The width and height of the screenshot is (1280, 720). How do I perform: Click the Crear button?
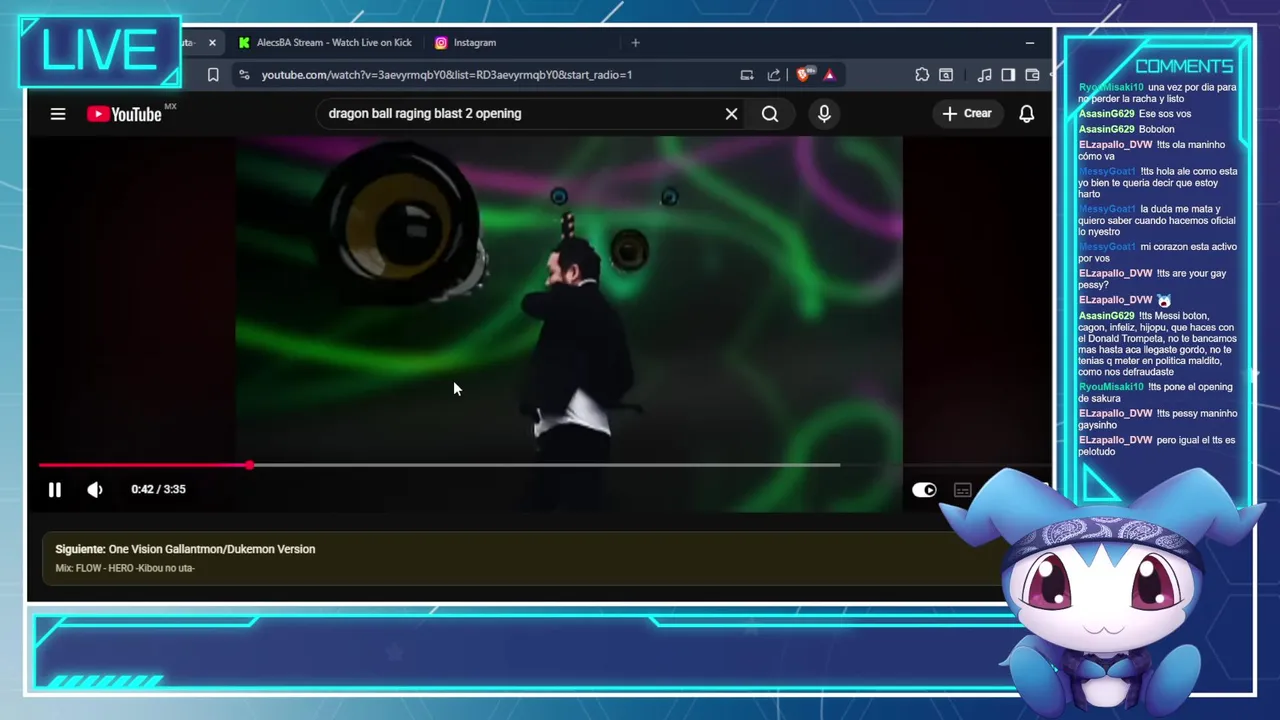tap(967, 114)
